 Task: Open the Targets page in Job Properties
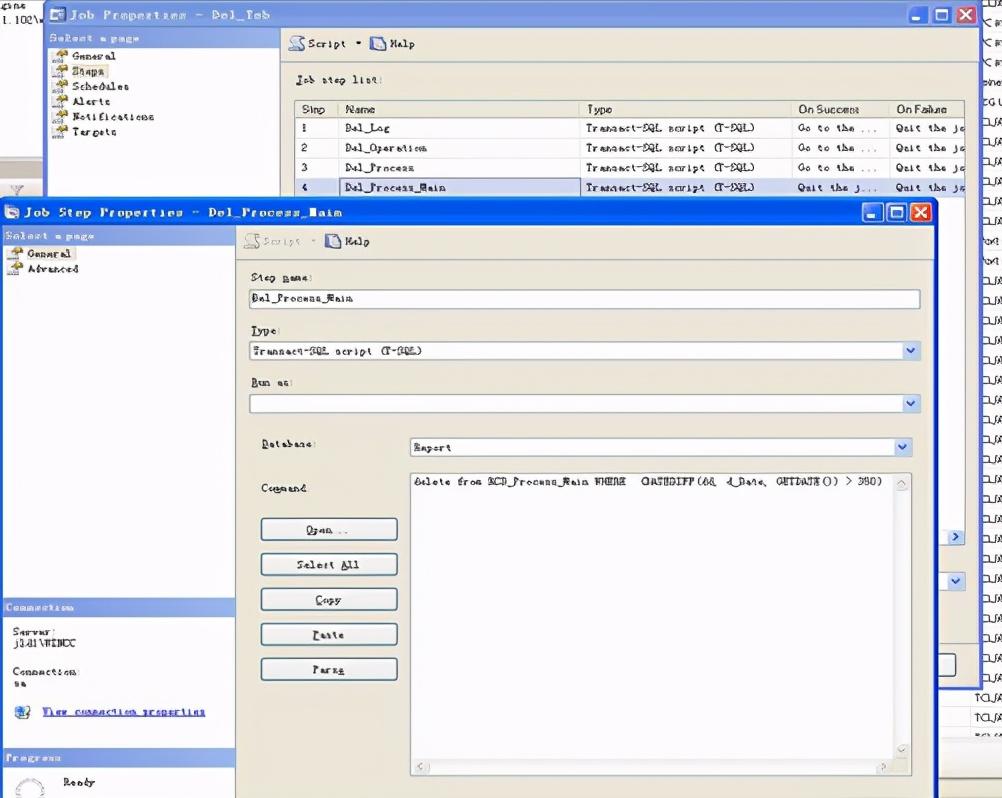(x=94, y=131)
